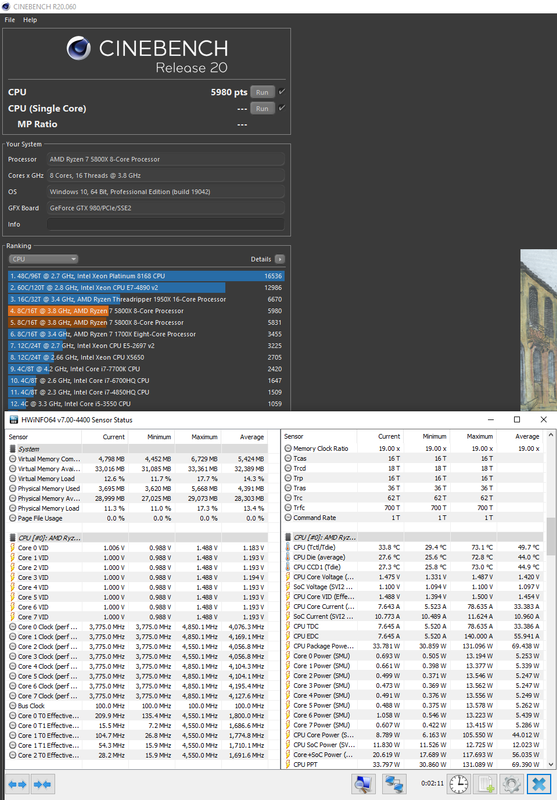This screenshot has height=800, width=557.
Task: Click the left pane Sensor column header
Action: (x=44, y=437)
